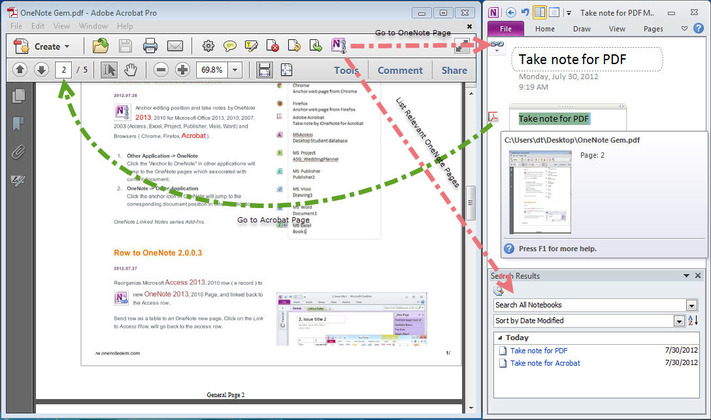Open Take note for PDF search result
This screenshot has height=420, width=711.
(539, 351)
